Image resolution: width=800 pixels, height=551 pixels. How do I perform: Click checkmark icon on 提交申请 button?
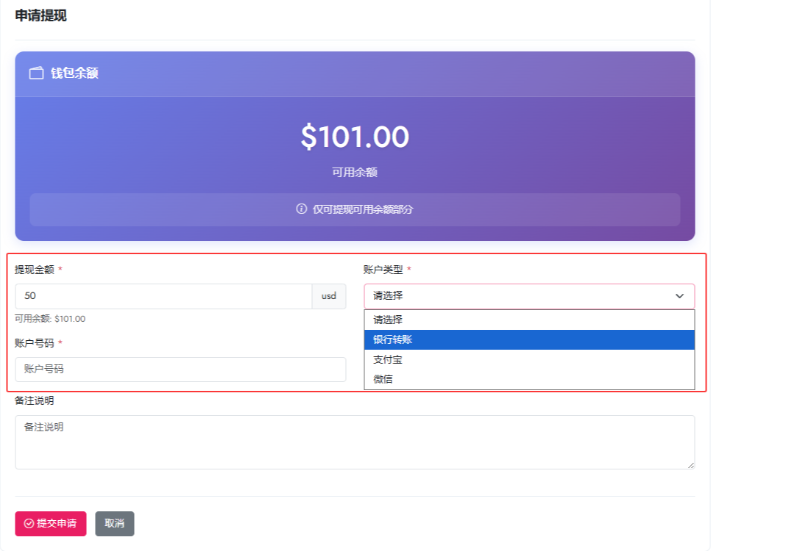click(x=29, y=523)
